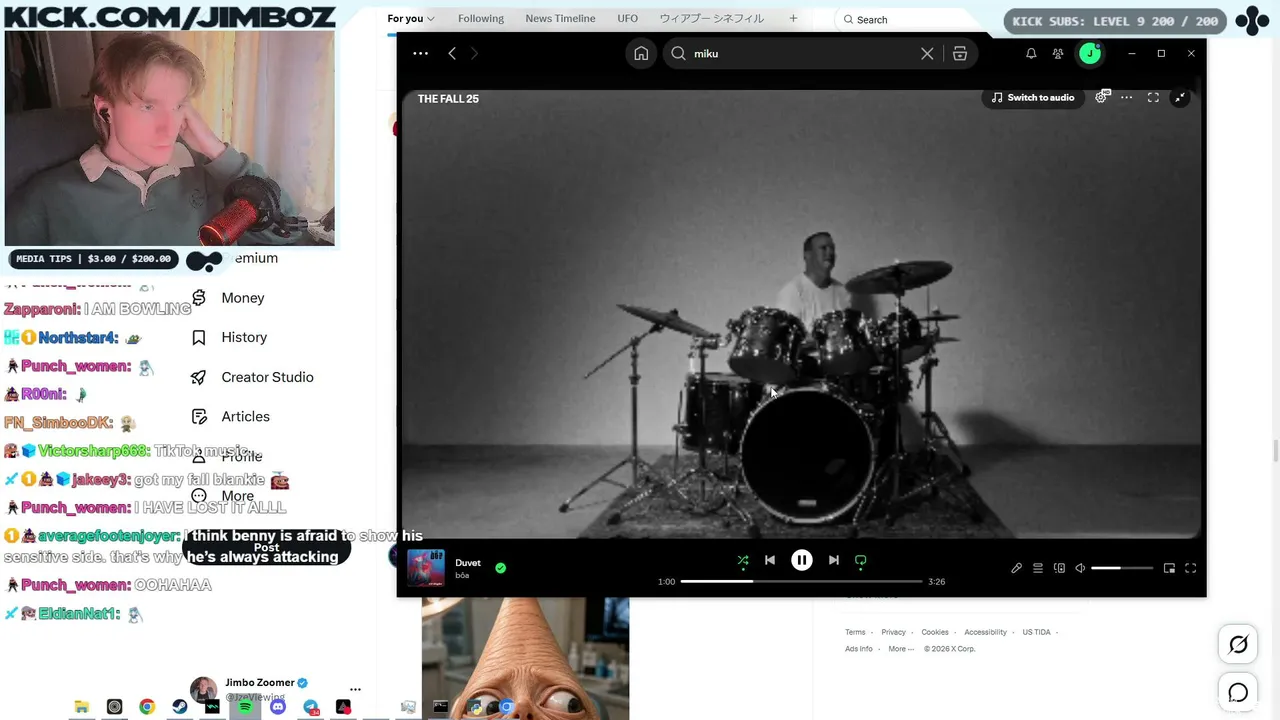This screenshot has width=1280, height=720.
Task: Show lyrics with microphone icon
Action: pos(1017,568)
